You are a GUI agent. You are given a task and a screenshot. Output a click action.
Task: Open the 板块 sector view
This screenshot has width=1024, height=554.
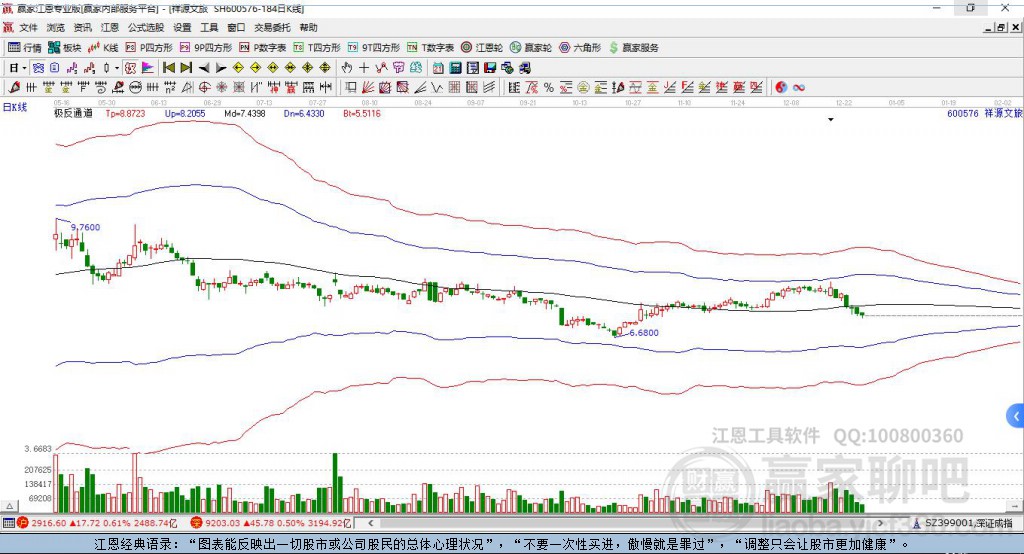[x=64, y=48]
